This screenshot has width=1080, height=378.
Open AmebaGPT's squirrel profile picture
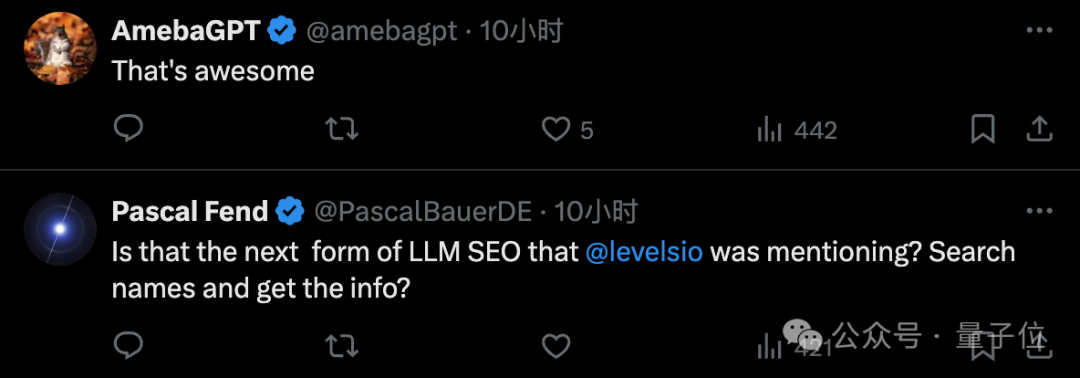coord(60,48)
